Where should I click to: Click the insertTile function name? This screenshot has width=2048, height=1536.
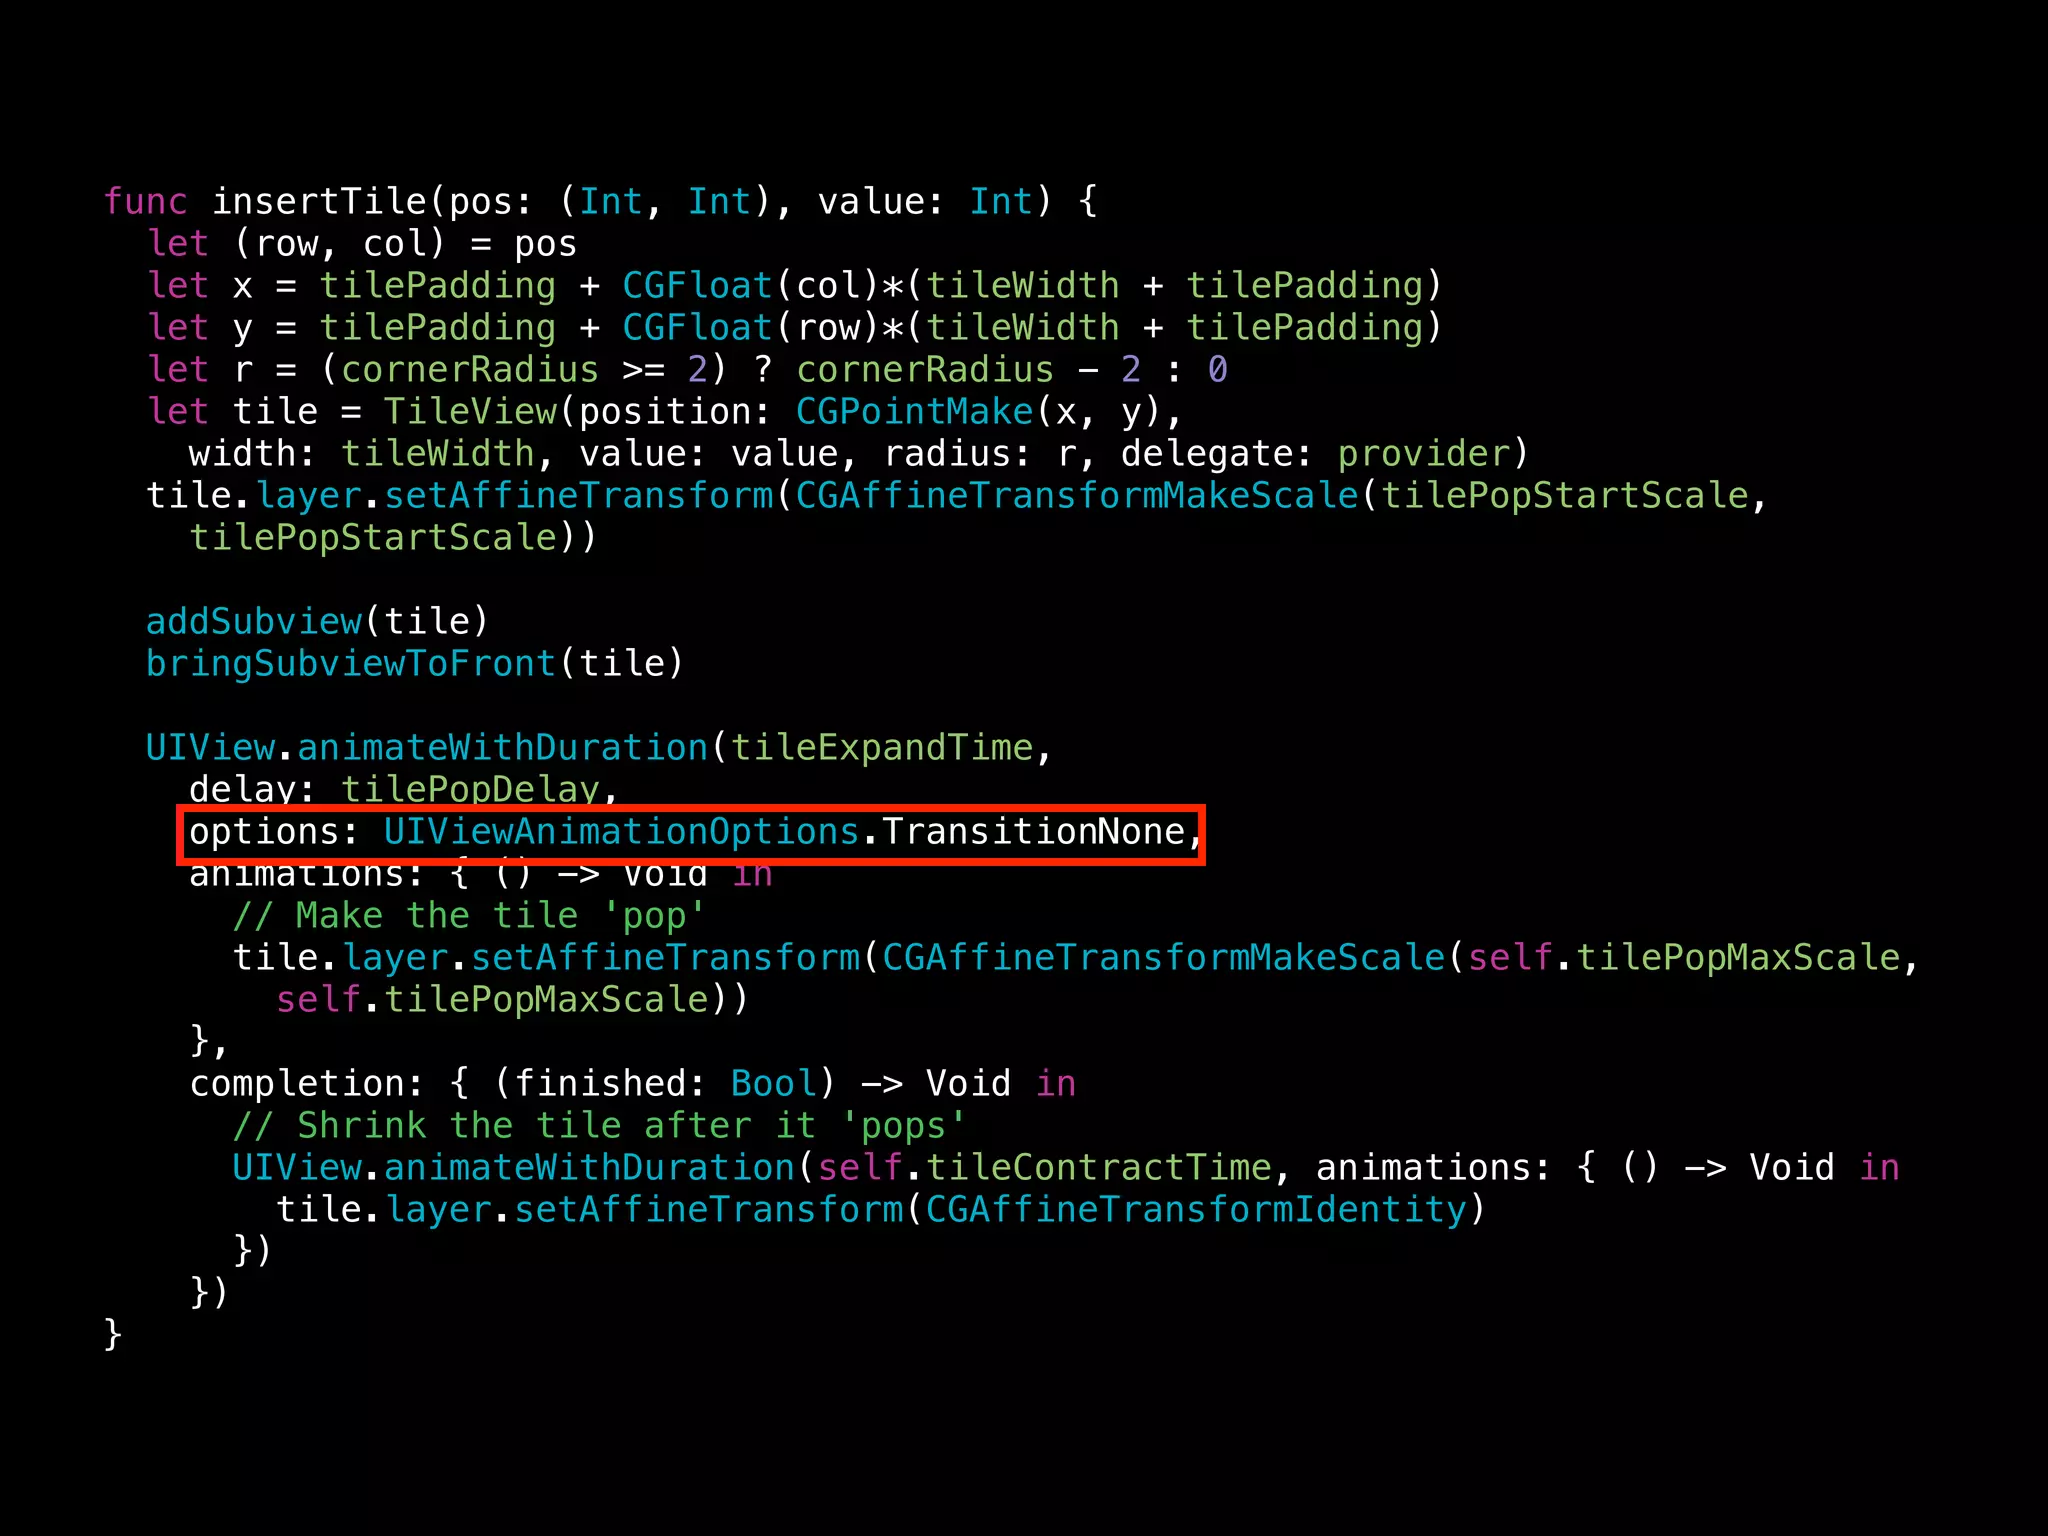[x=320, y=201]
